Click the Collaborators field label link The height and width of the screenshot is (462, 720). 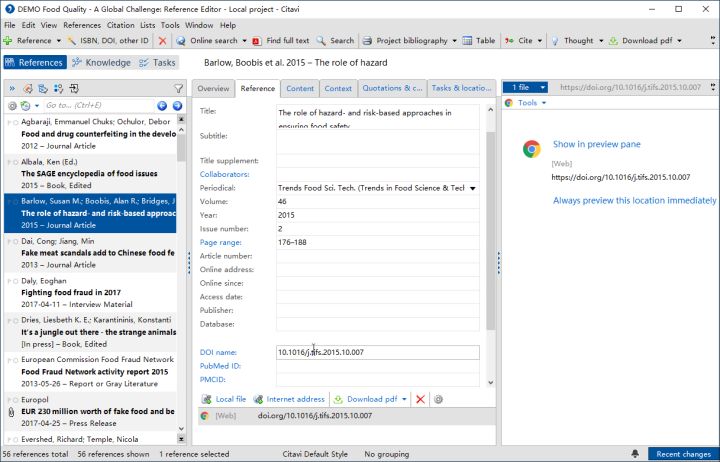224,175
